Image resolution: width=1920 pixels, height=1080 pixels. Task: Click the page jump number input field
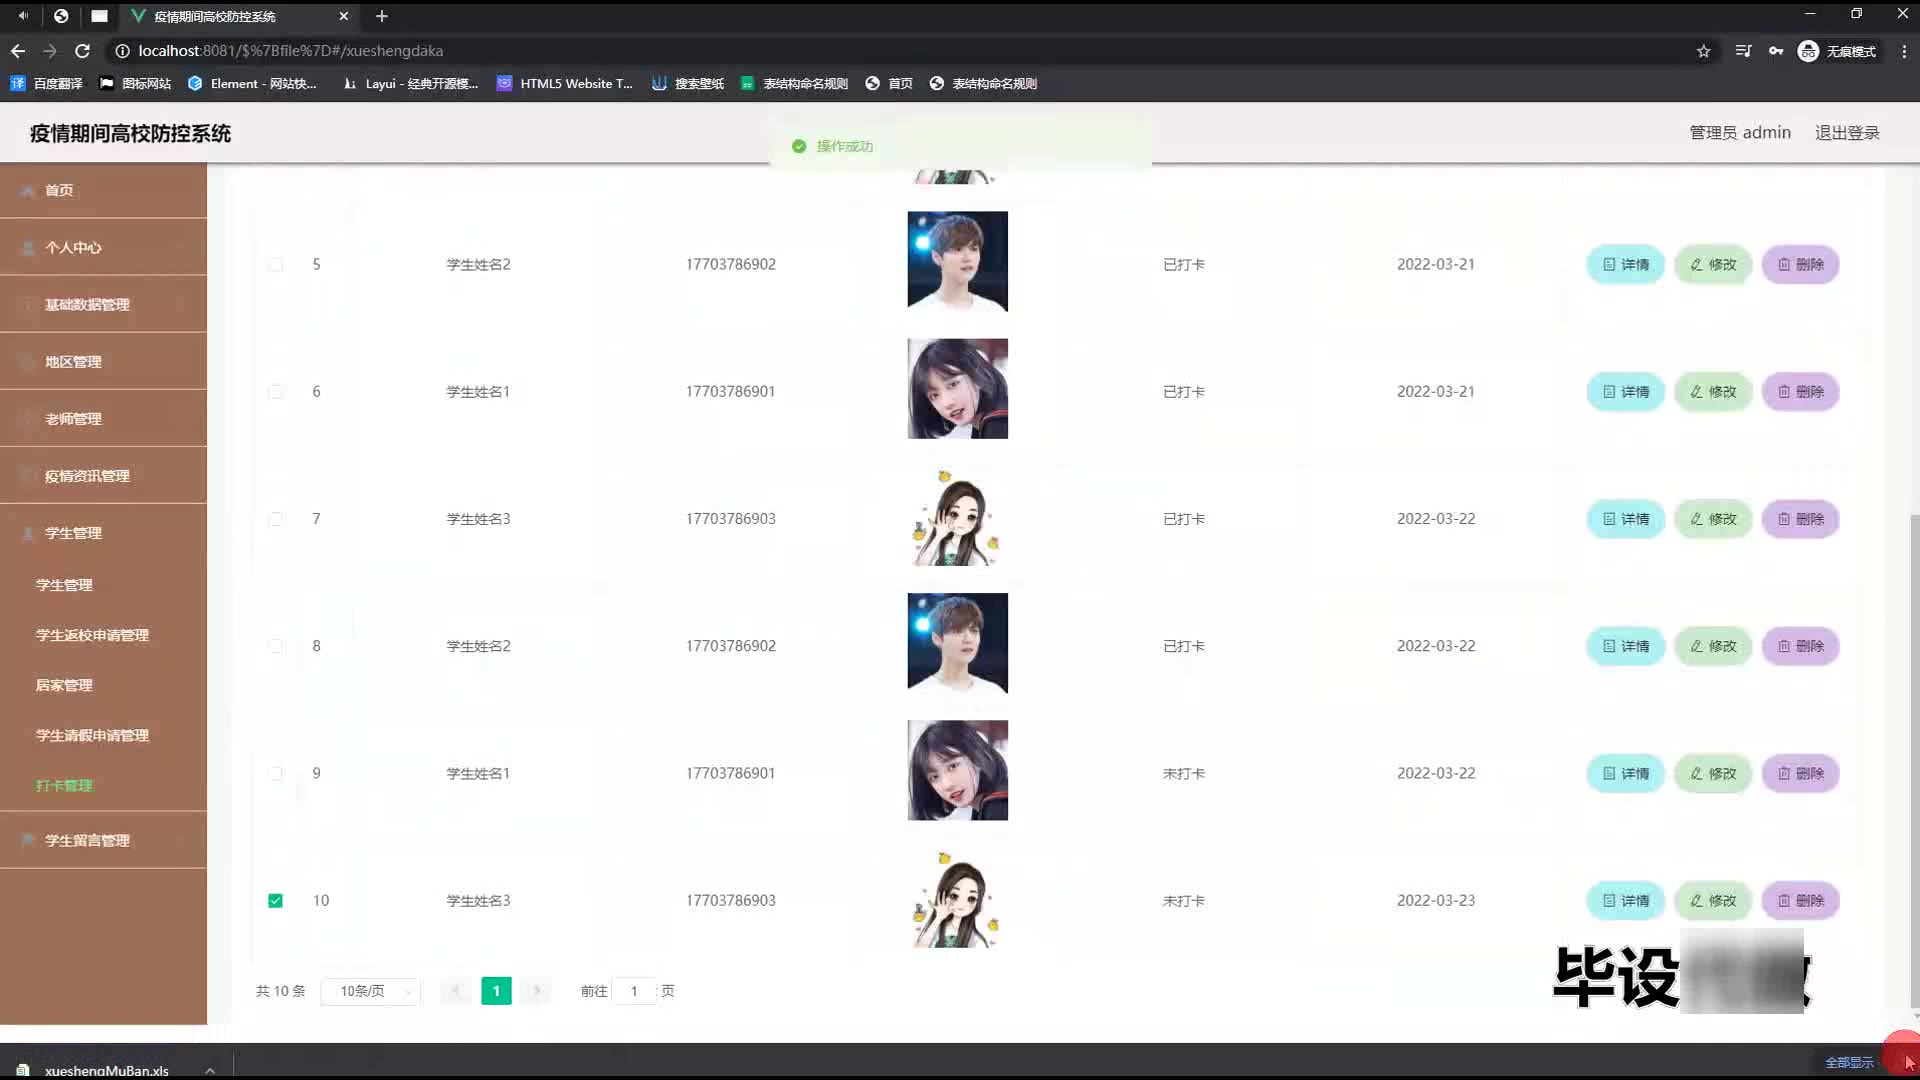pyautogui.click(x=634, y=991)
